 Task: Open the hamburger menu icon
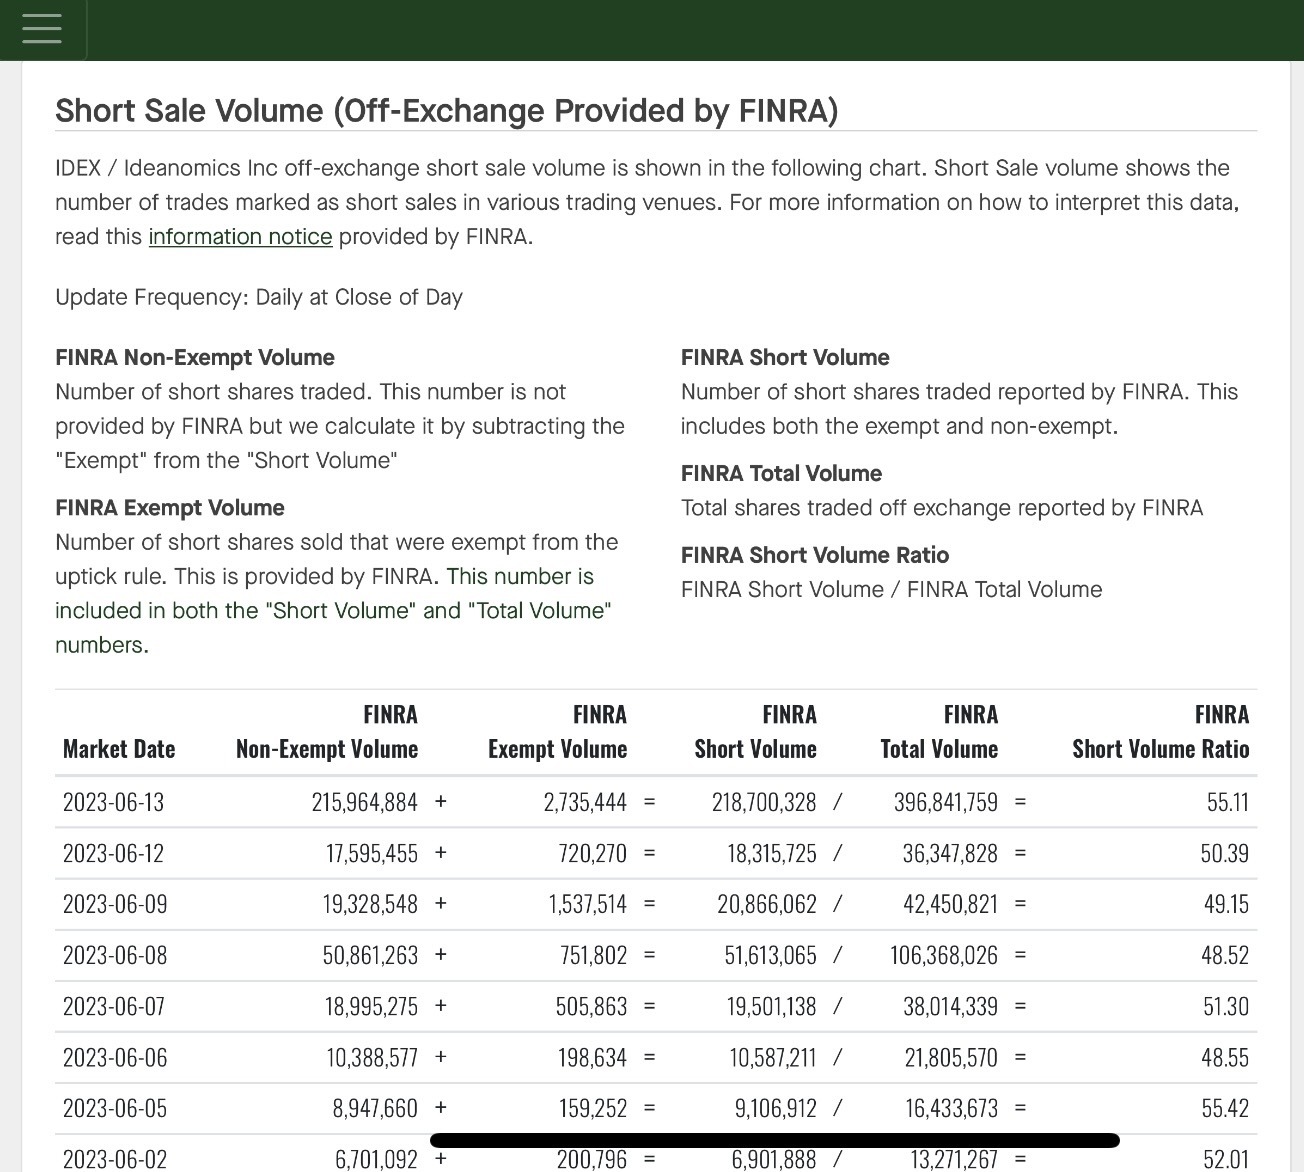pyautogui.click(x=41, y=28)
